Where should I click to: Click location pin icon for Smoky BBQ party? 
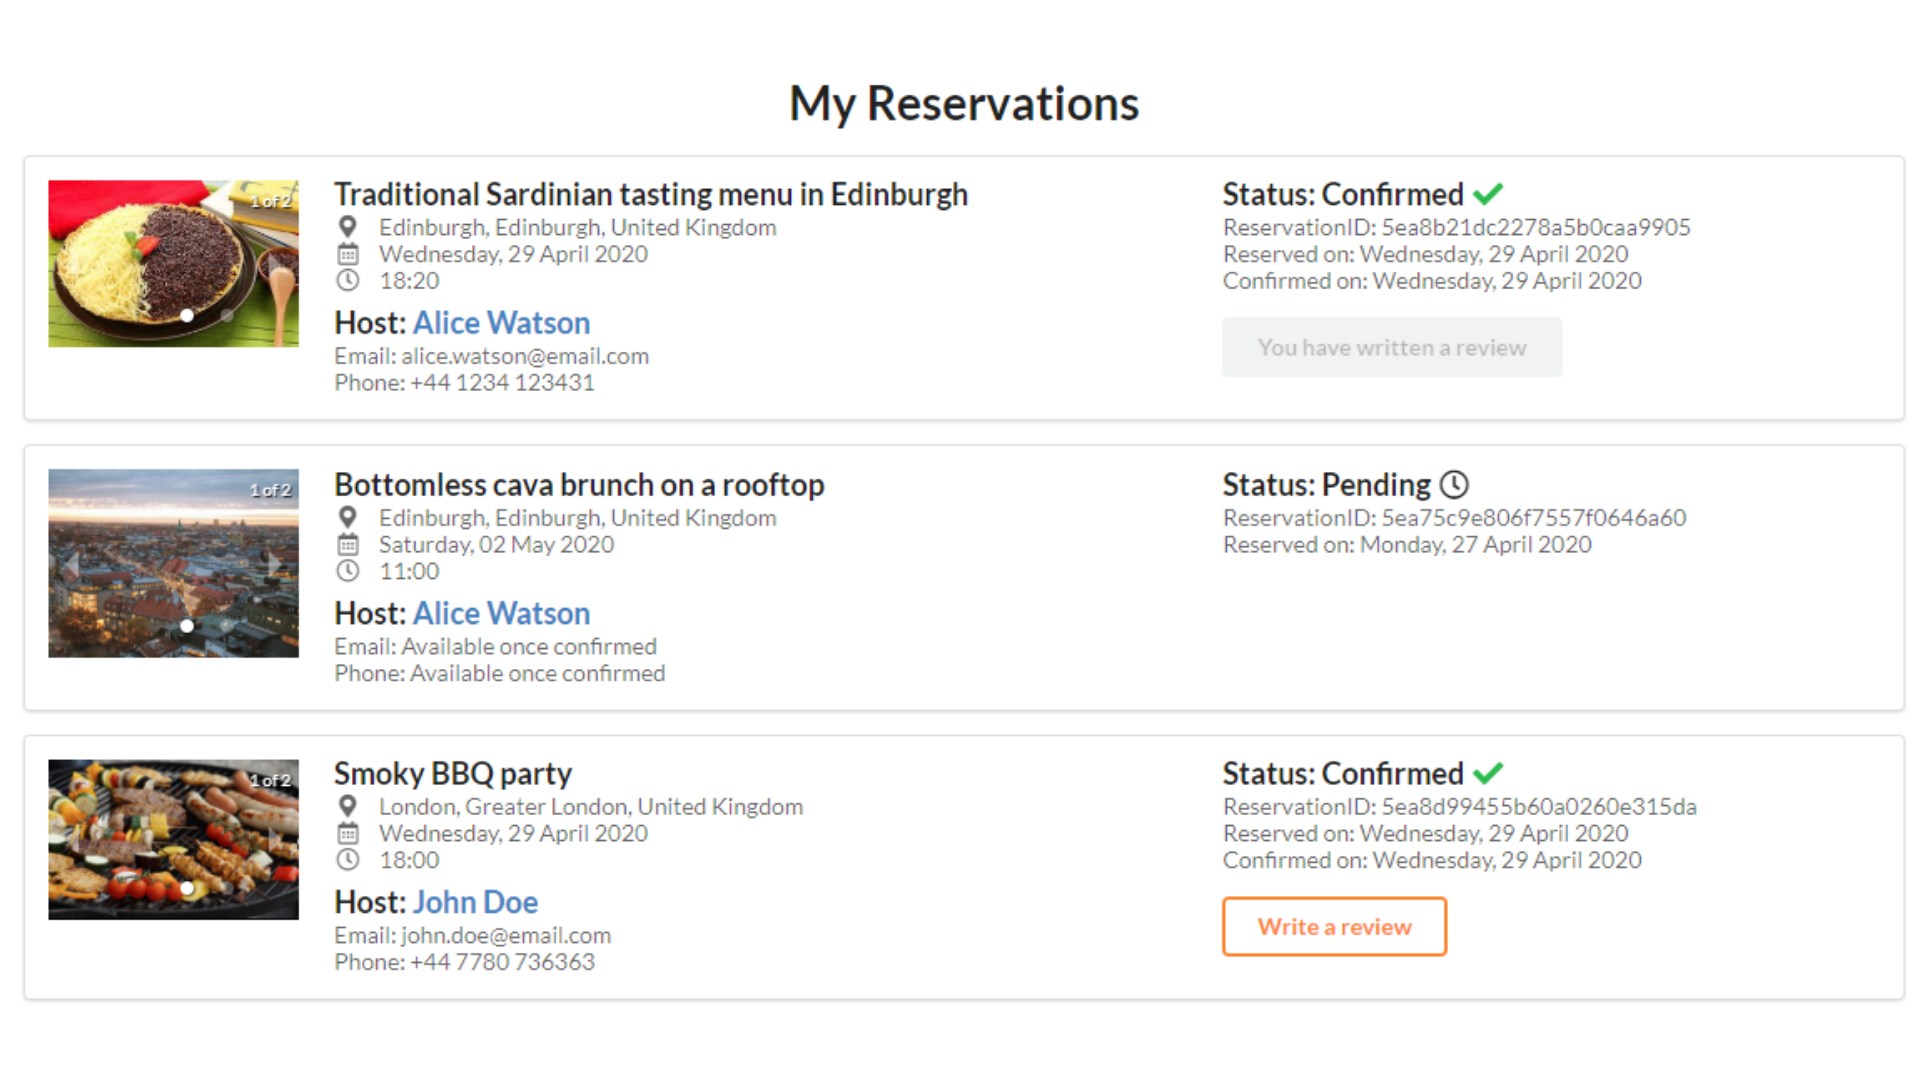347,806
